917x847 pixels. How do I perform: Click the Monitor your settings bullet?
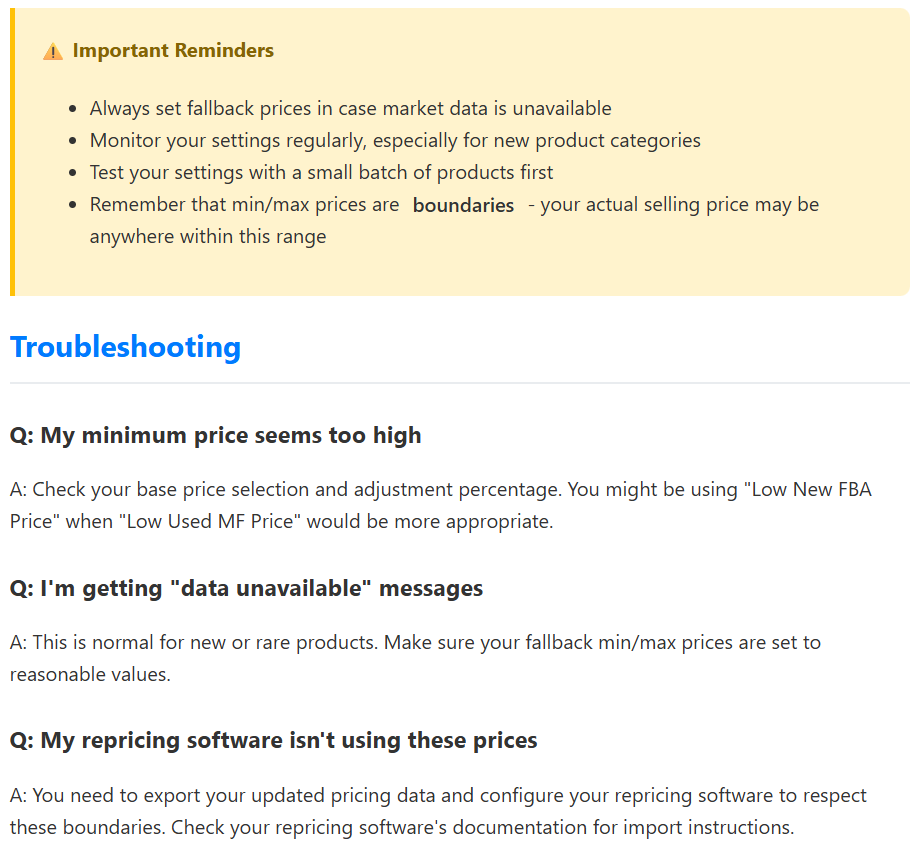pyautogui.click(x=395, y=140)
